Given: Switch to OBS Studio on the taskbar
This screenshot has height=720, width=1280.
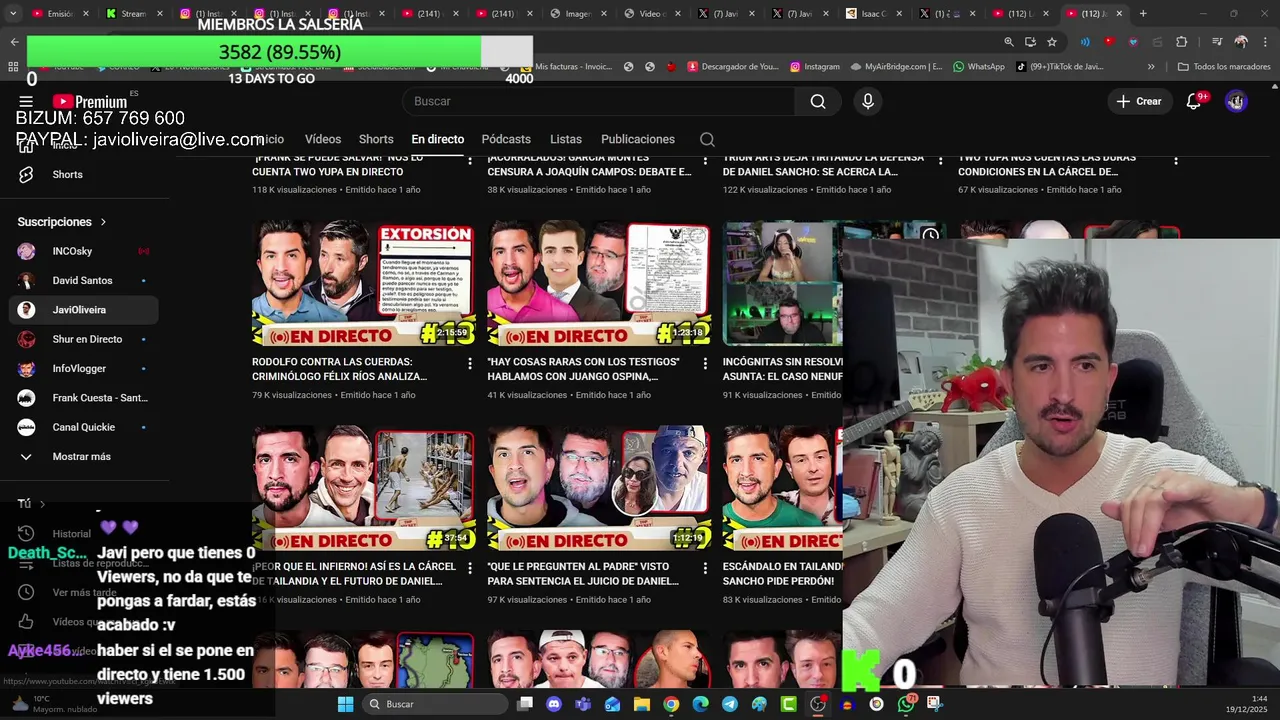Looking at the screenshot, I should [x=818, y=704].
